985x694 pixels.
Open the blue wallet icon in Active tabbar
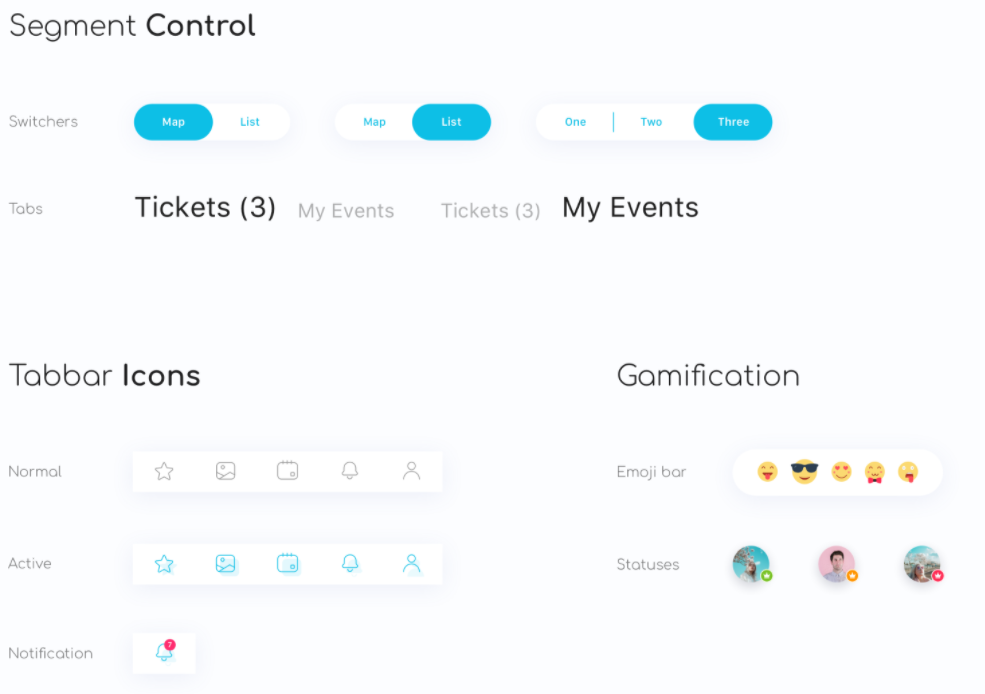[x=288, y=563]
